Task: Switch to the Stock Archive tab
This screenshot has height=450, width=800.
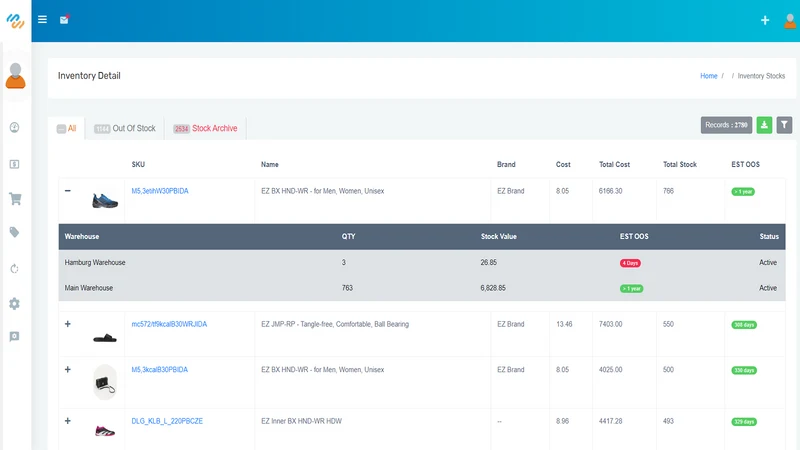Action: coord(205,129)
